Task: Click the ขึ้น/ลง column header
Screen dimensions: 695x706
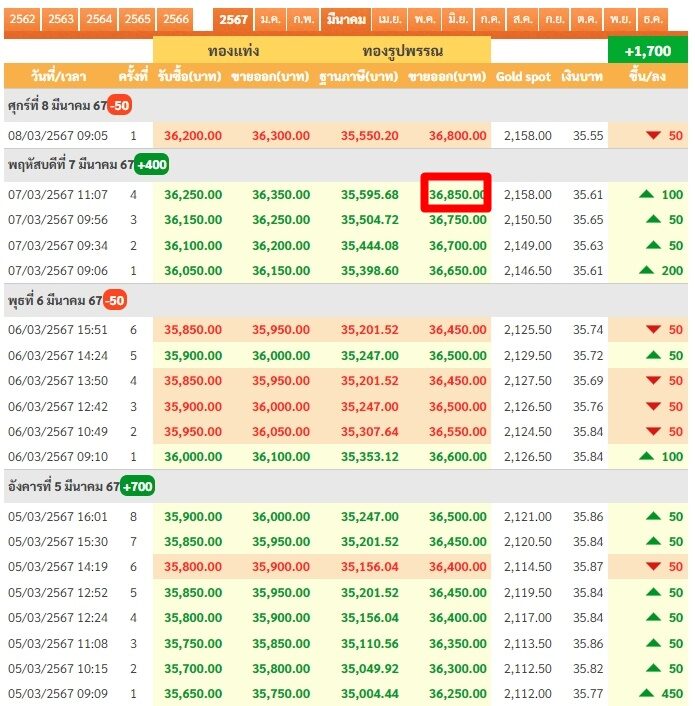Action: 647,76
